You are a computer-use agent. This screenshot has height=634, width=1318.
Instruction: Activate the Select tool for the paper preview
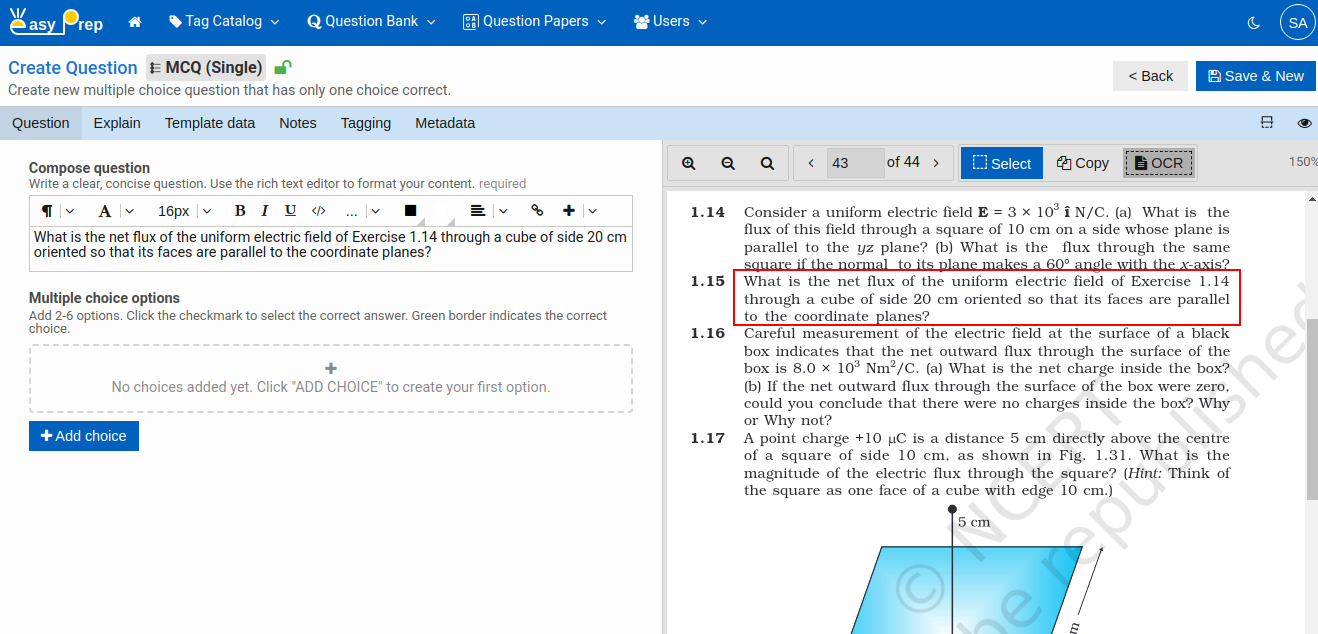(x=1001, y=162)
